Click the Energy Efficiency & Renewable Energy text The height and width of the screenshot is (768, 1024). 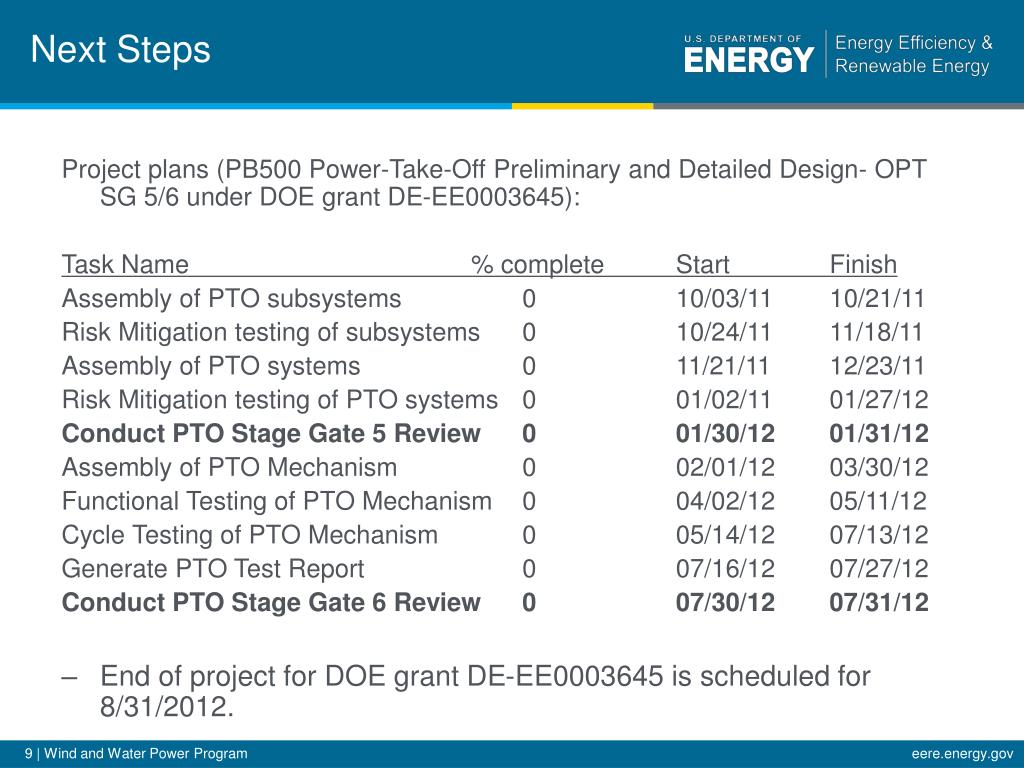913,54
